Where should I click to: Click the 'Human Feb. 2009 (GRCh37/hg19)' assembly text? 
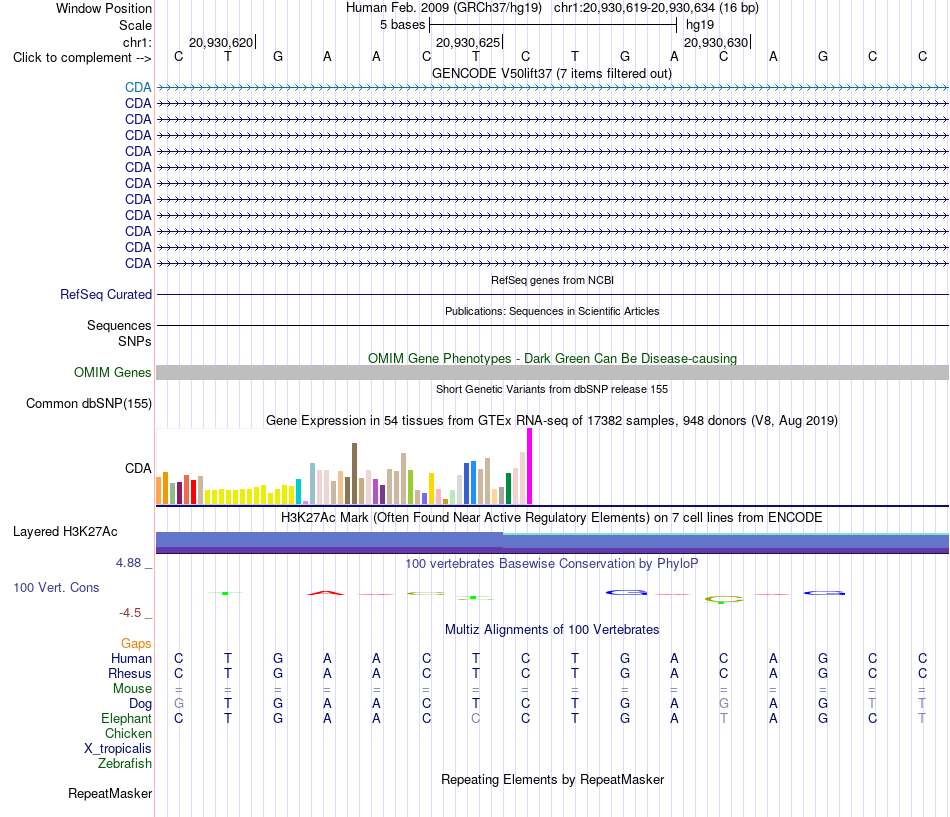443,8
